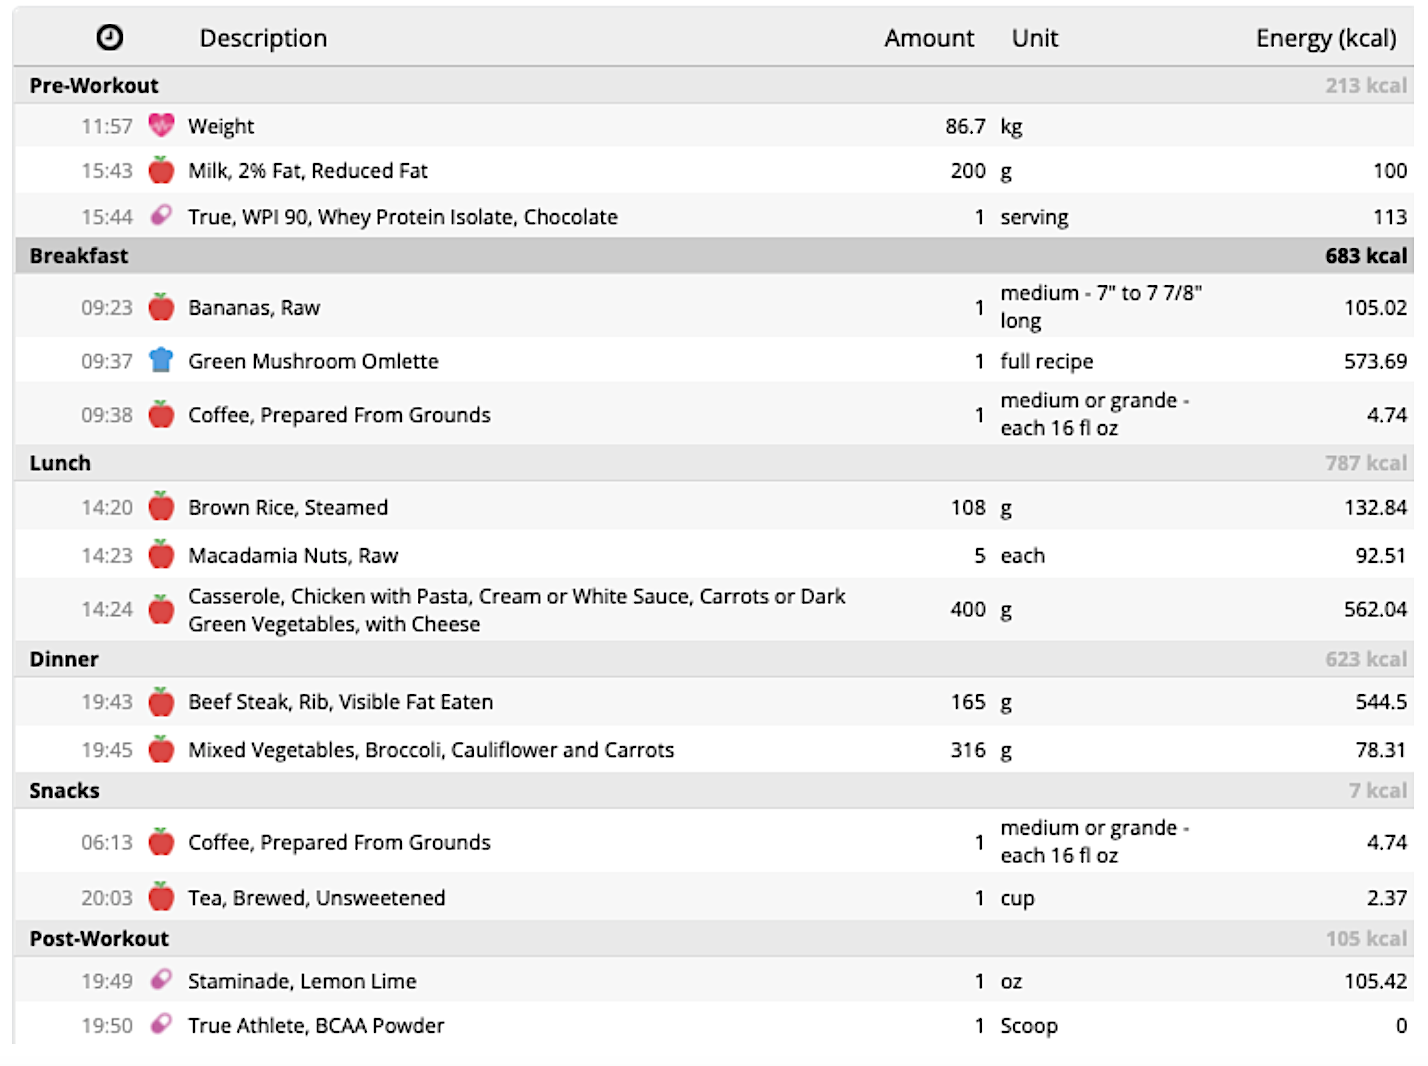The width and height of the screenshot is (1428, 1066).
Task: Collapse the Breakfast section header
Action: click(78, 255)
